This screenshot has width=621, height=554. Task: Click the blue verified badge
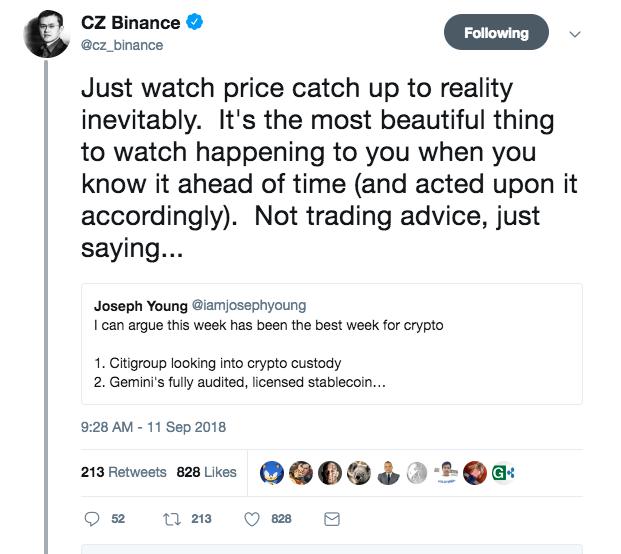pyautogui.click(x=196, y=24)
